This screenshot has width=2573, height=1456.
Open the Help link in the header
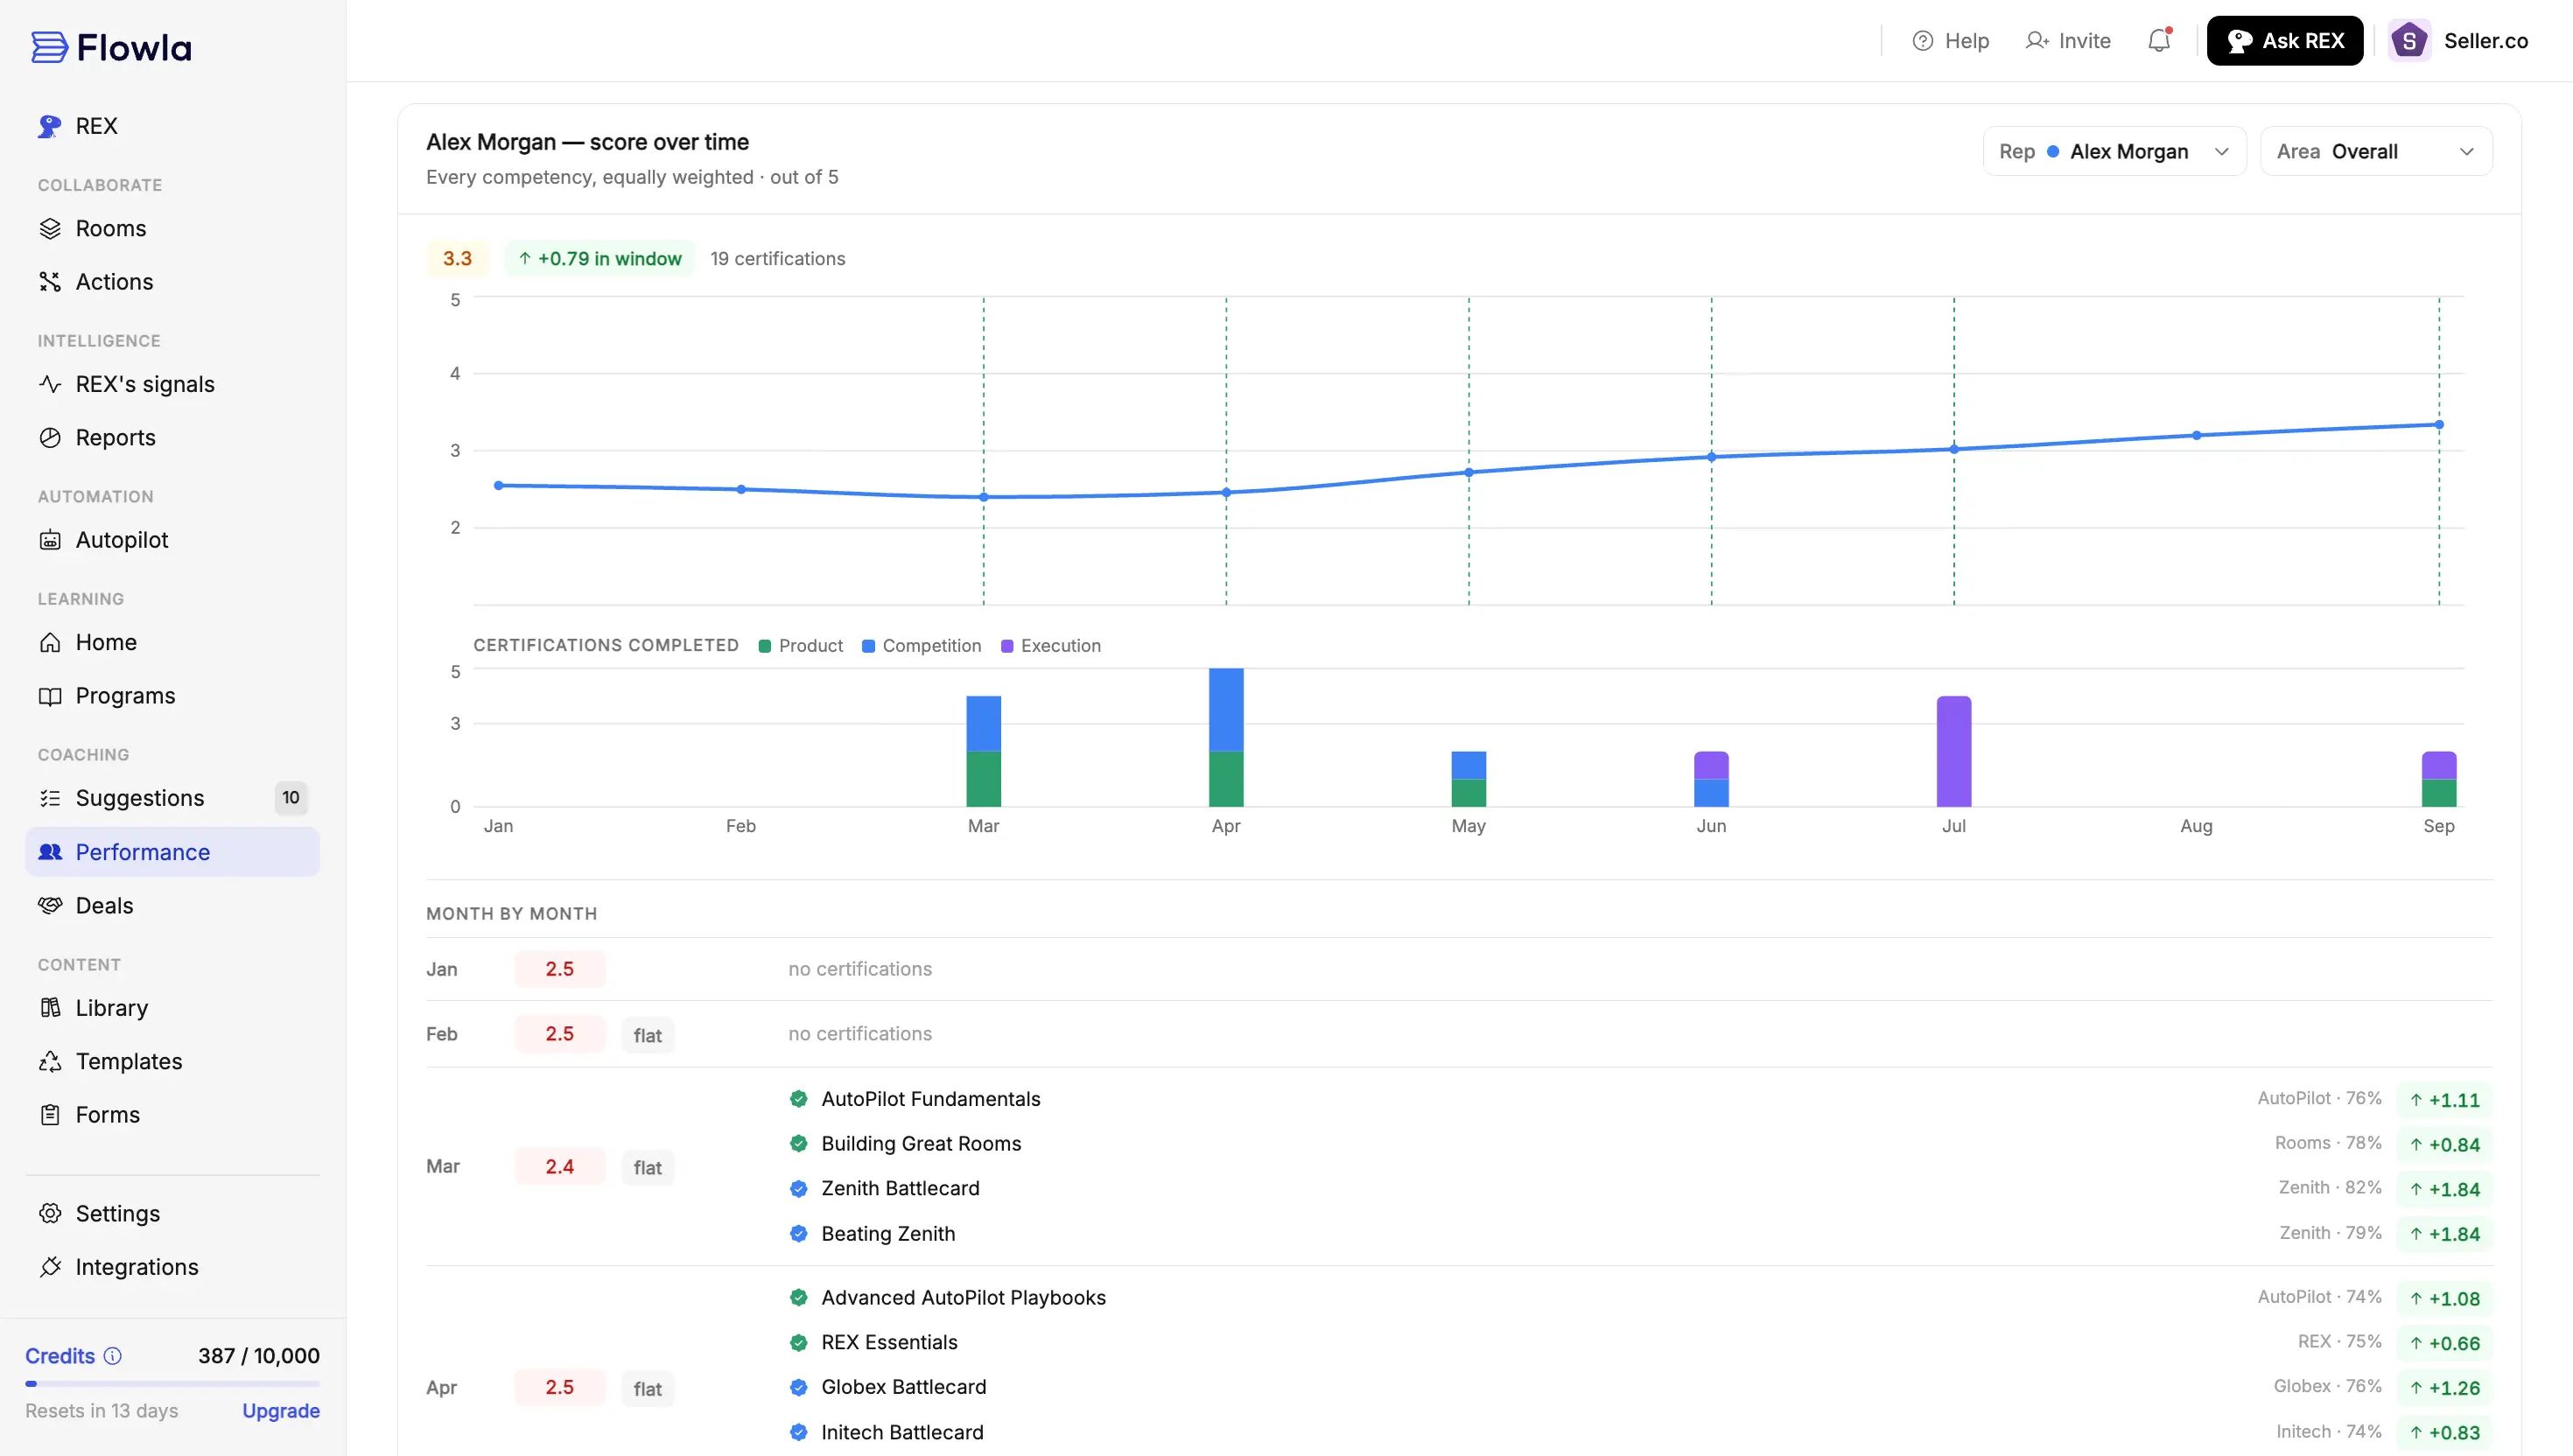1951,41
